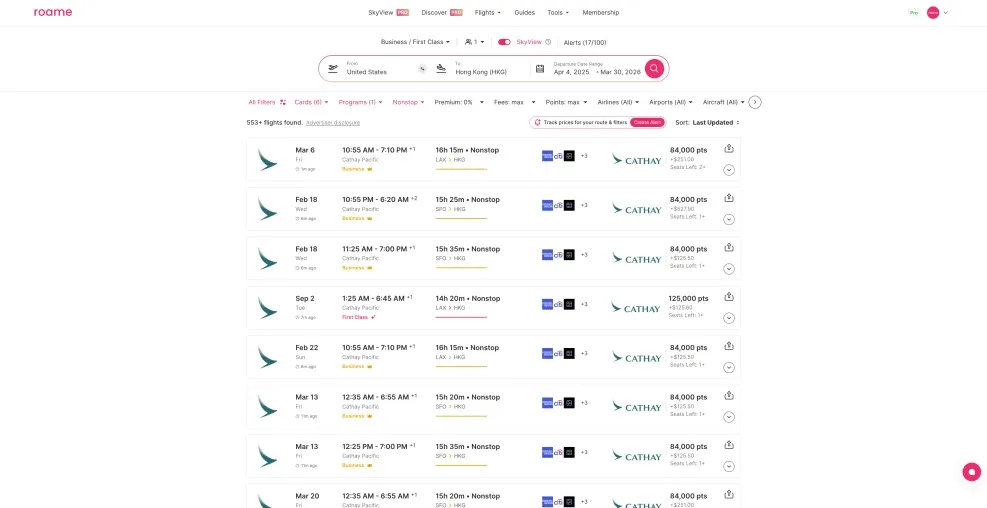Open Business / First Class cabin dropdown
987x508 pixels.
[415, 42]
